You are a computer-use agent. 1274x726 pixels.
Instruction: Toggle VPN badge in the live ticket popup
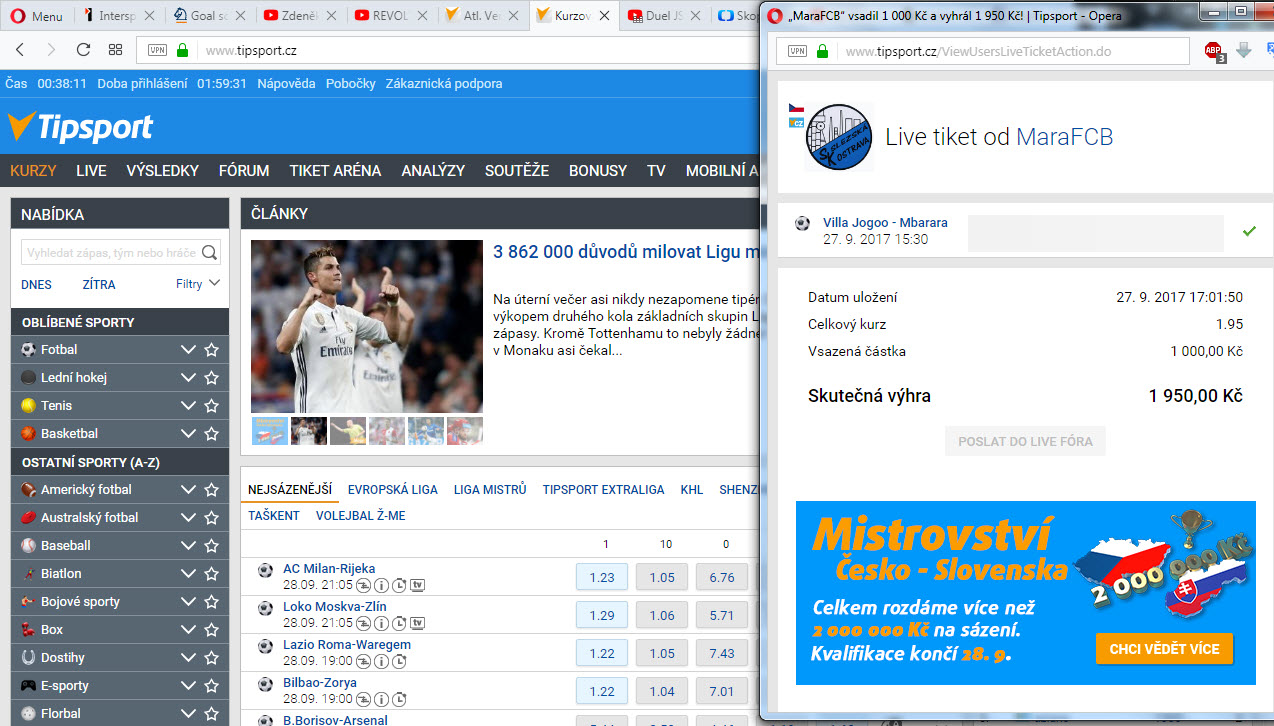[797, 51]
